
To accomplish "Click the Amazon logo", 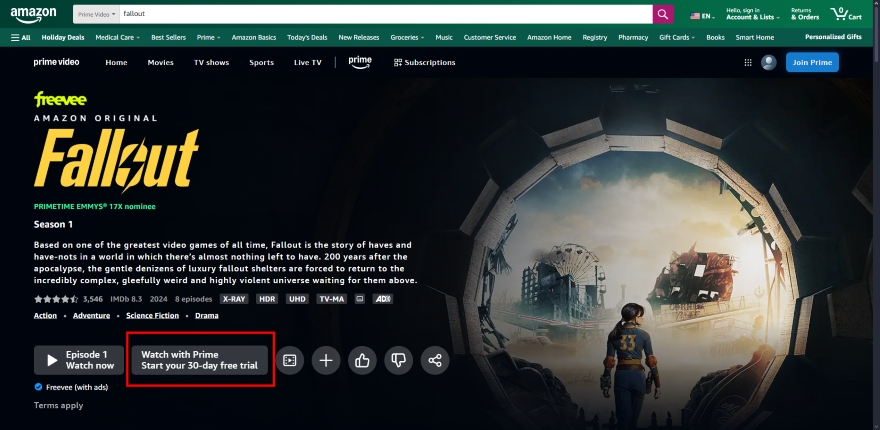I will pyautogui.click(x=33, y=15).
